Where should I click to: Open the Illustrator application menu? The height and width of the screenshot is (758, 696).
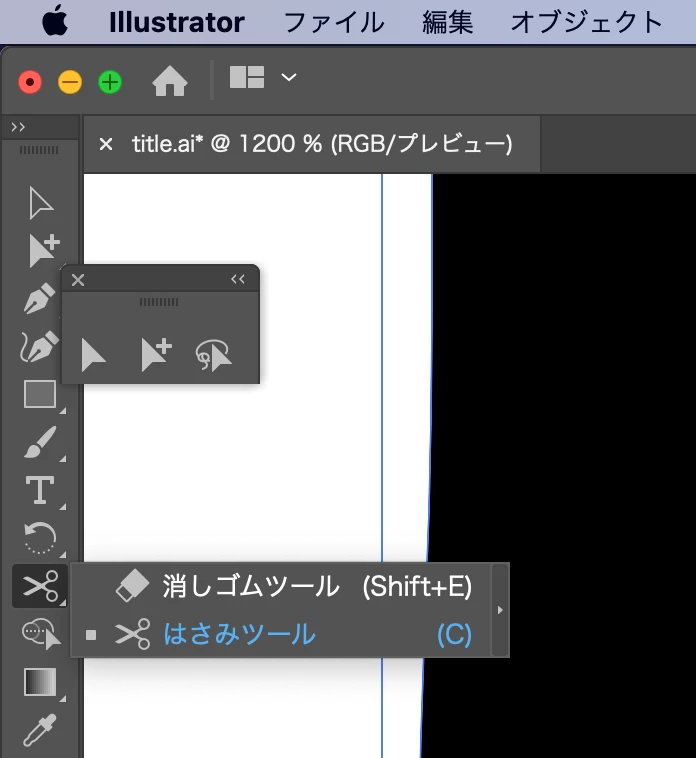[177, 23]
